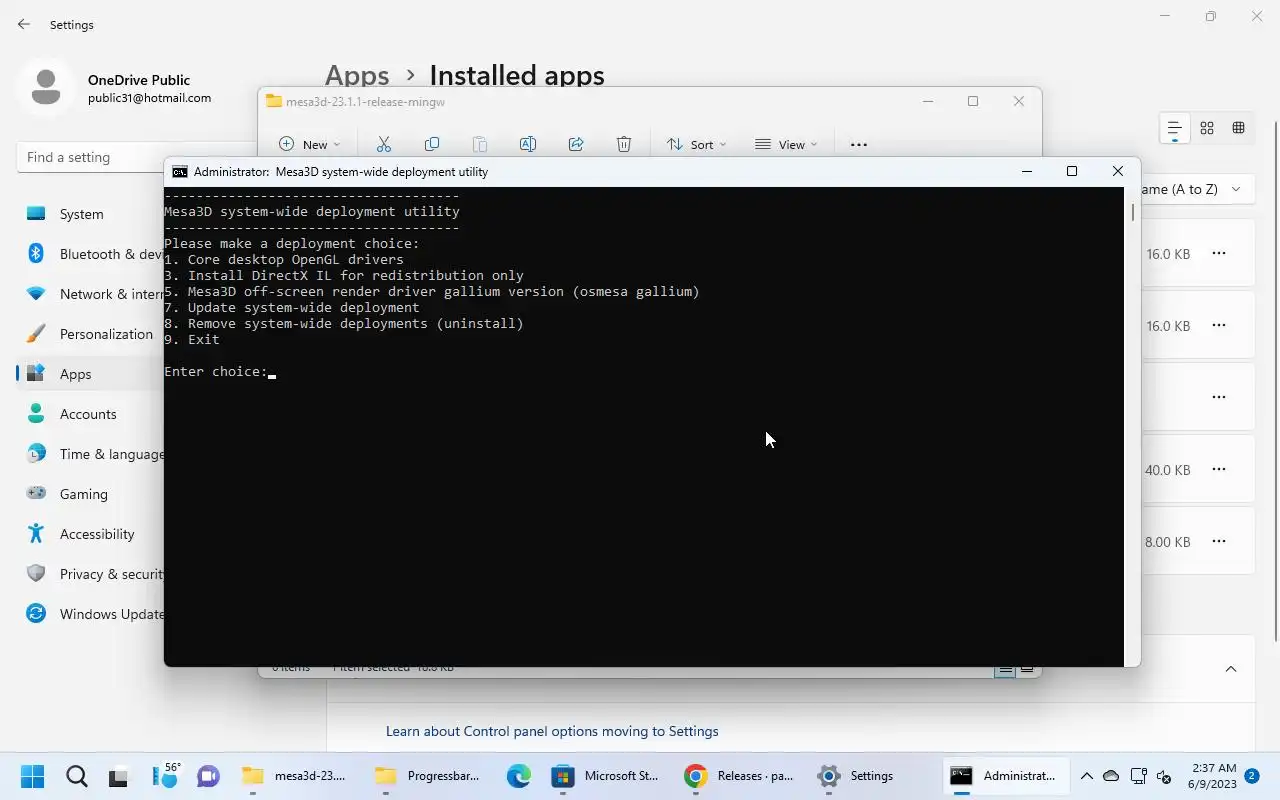The image size is (1280, 800).
Task: Open the Sort dropdown in Explorer
Action: point(696,144)
